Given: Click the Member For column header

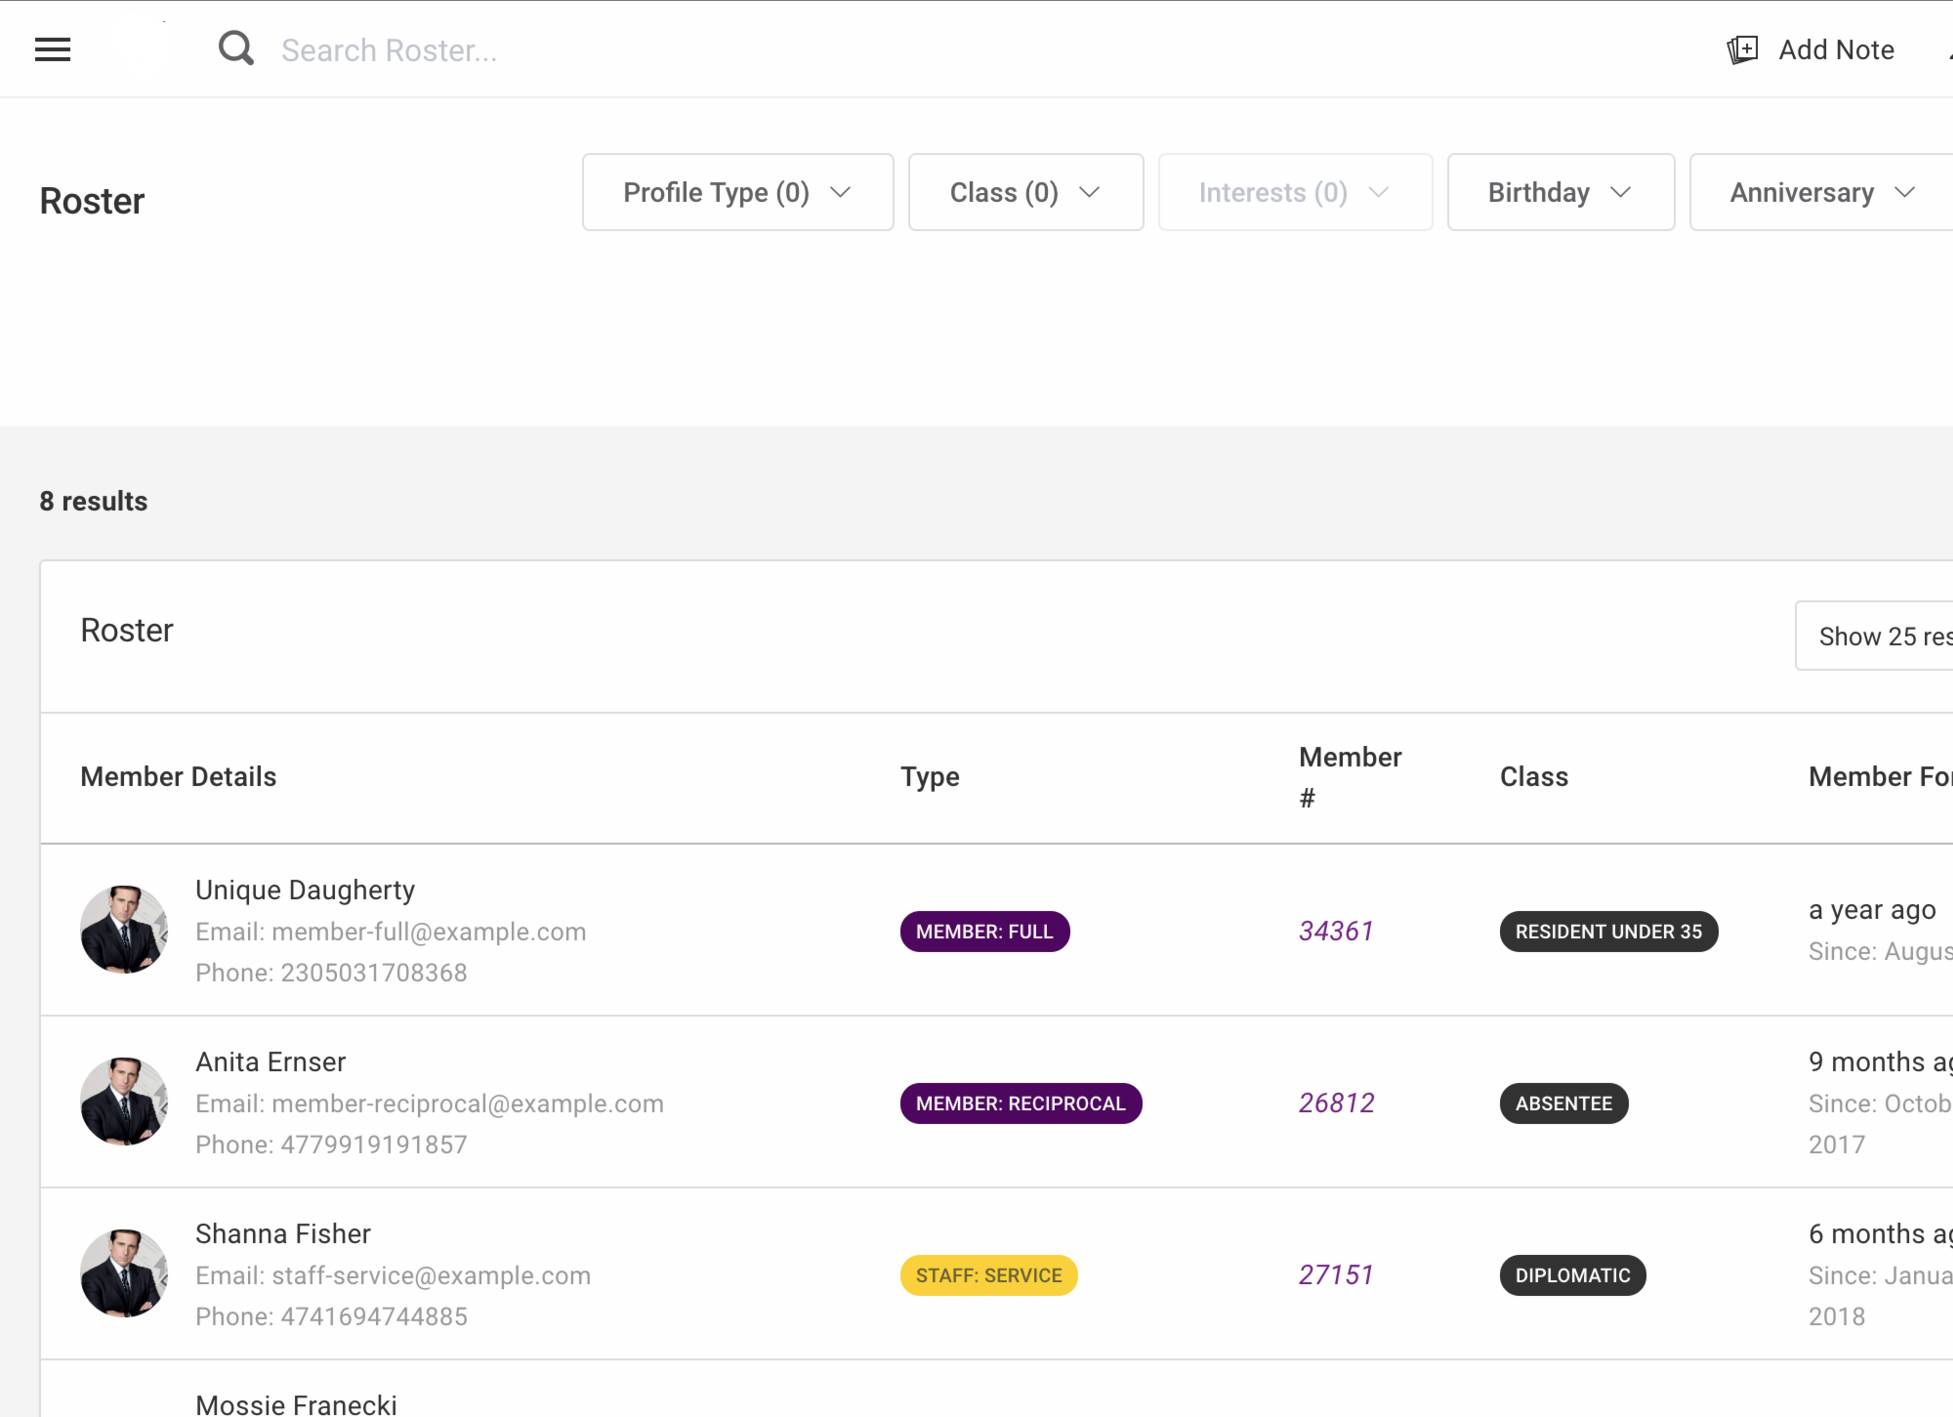Looking at the screenshot, I should (x=1880, y=776).
